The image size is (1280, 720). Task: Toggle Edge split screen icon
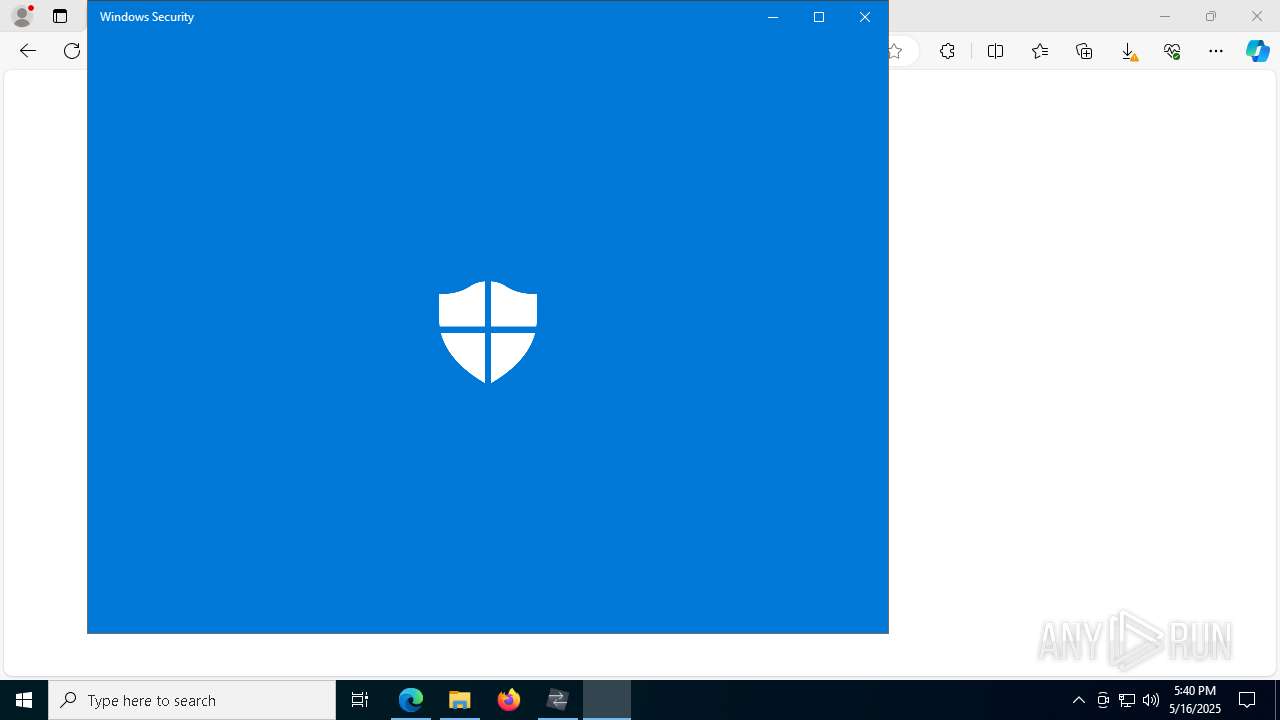click(x=995, y=51)
